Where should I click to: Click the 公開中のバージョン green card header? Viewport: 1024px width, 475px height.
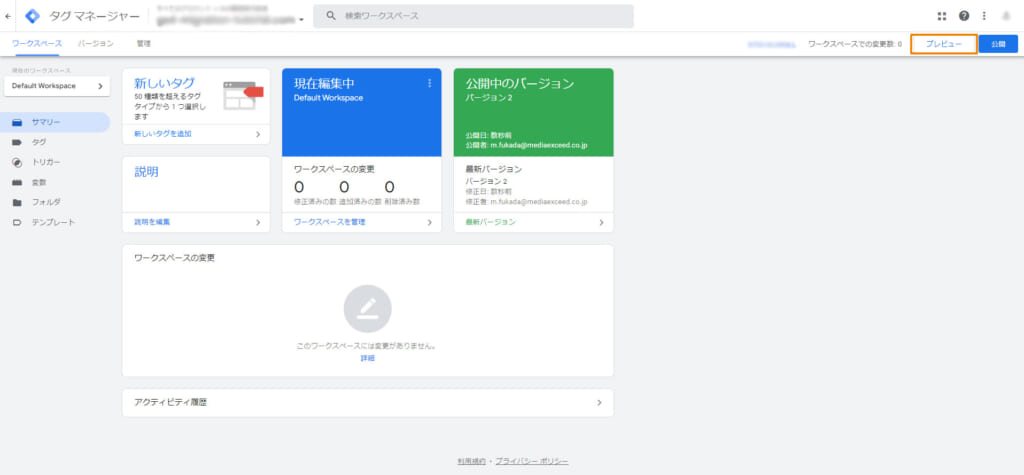point(534,112)
